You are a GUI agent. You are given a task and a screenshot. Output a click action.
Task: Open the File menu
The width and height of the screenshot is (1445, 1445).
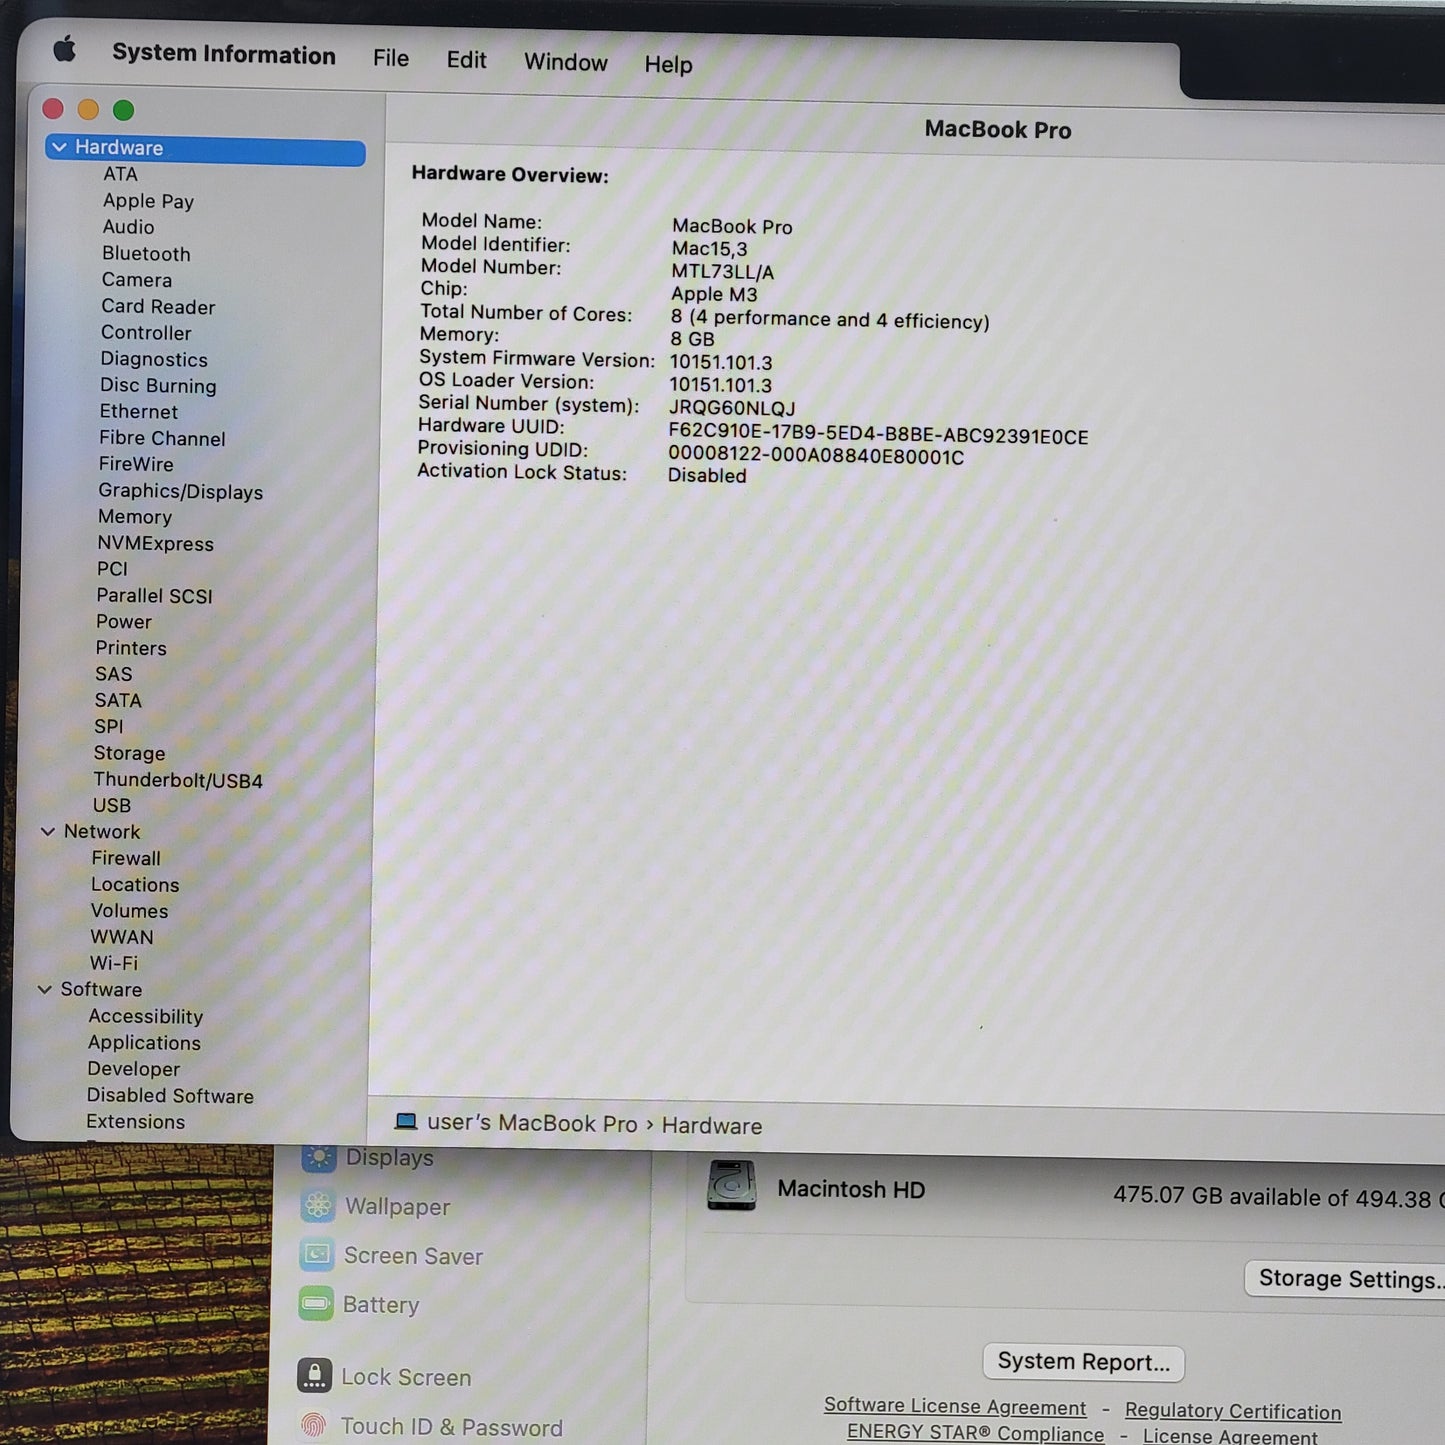[390, 59]
